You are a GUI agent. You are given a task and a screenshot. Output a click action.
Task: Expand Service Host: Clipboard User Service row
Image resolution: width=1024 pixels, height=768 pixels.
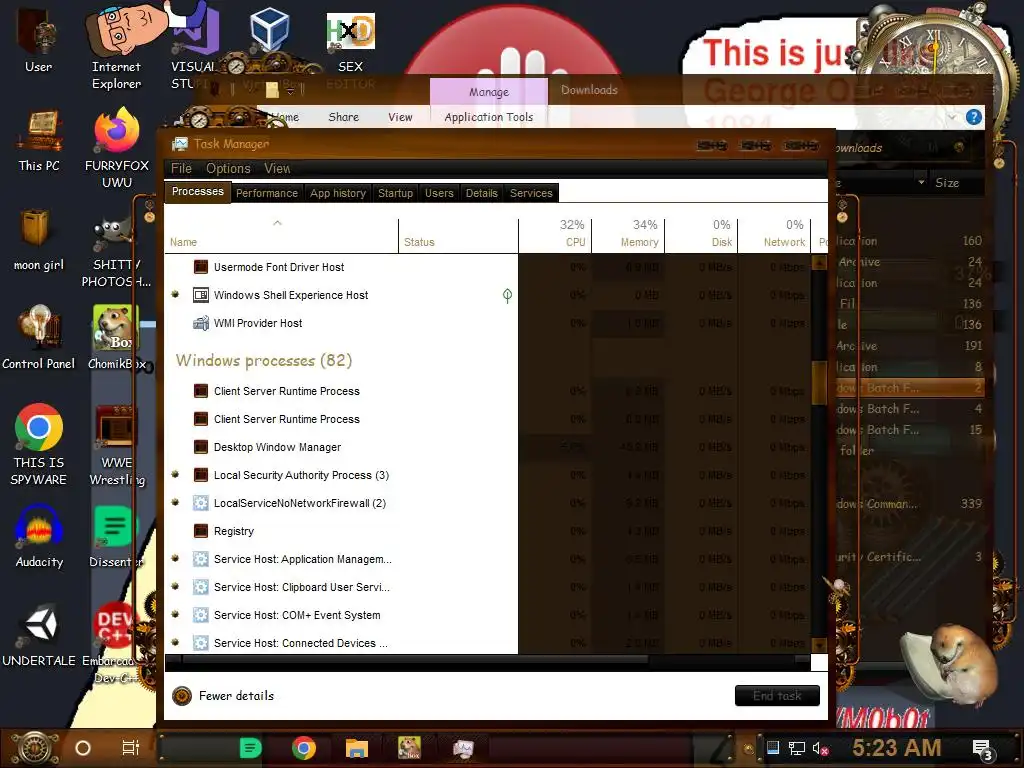tap(175, 587)
